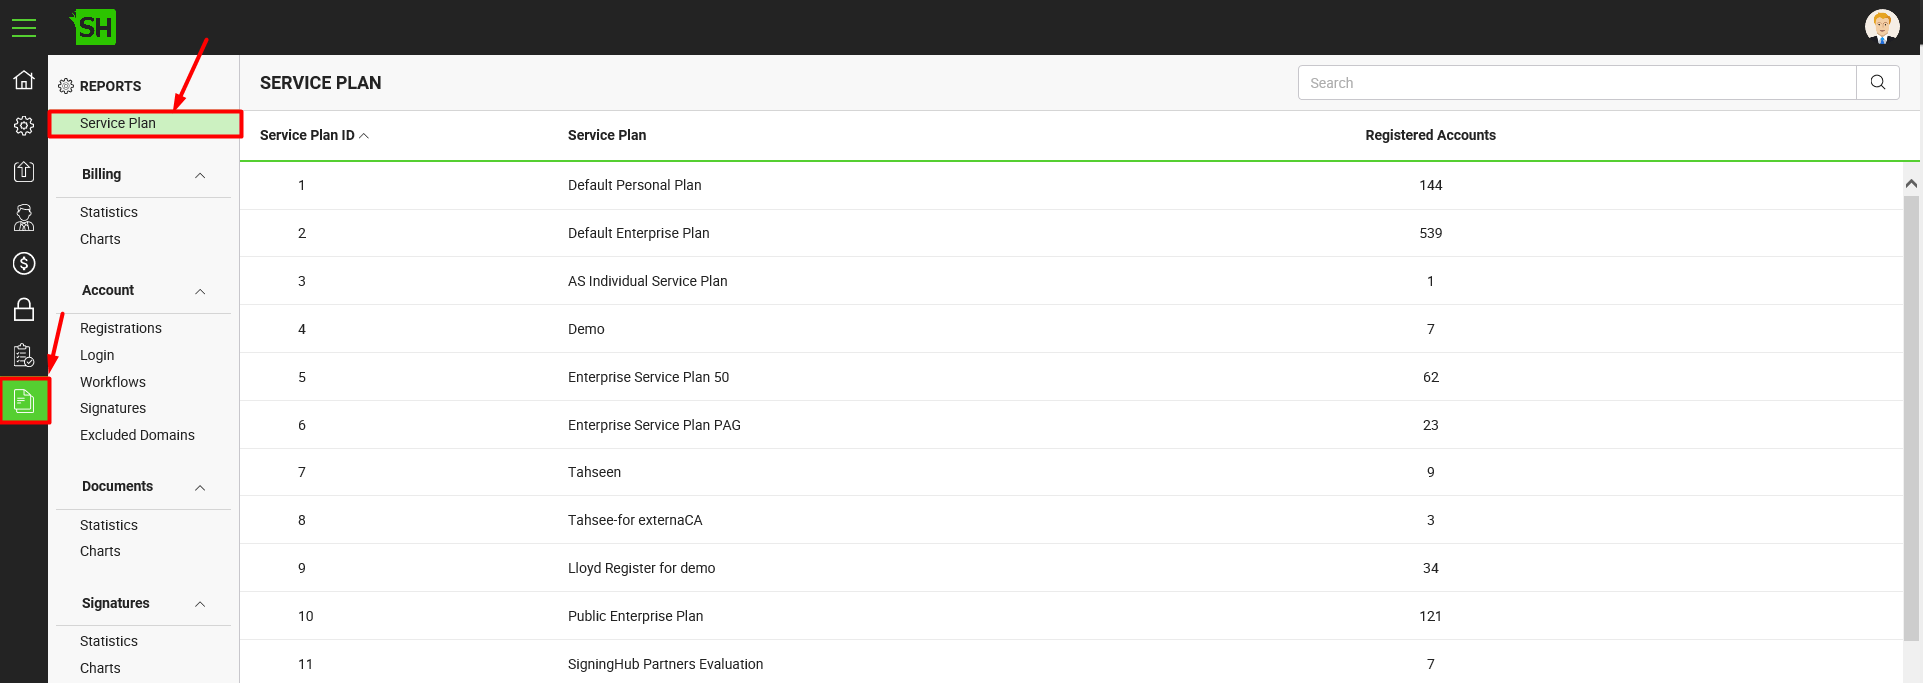Open Account Registrations report
Image resolution: width=1923 pixels, height=683 pixels.
point(121,328)
